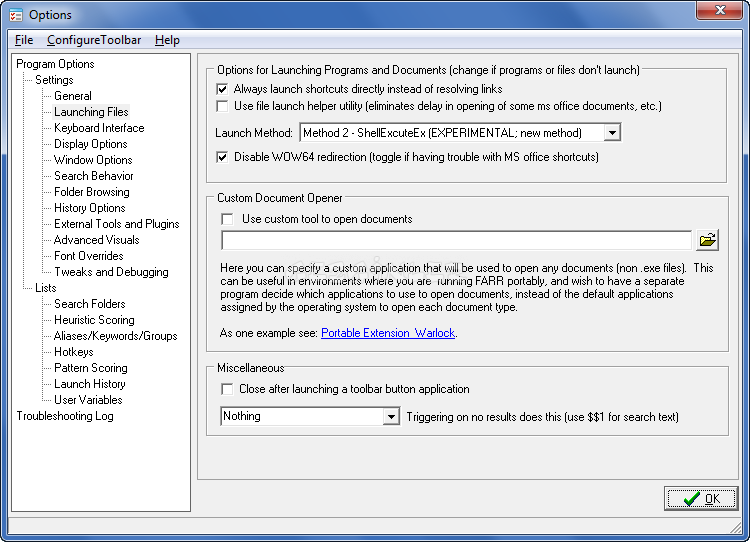Select Pattern Scoring in the tree
The width and height of the screenshot is (750, 542).
coord(90,368)
